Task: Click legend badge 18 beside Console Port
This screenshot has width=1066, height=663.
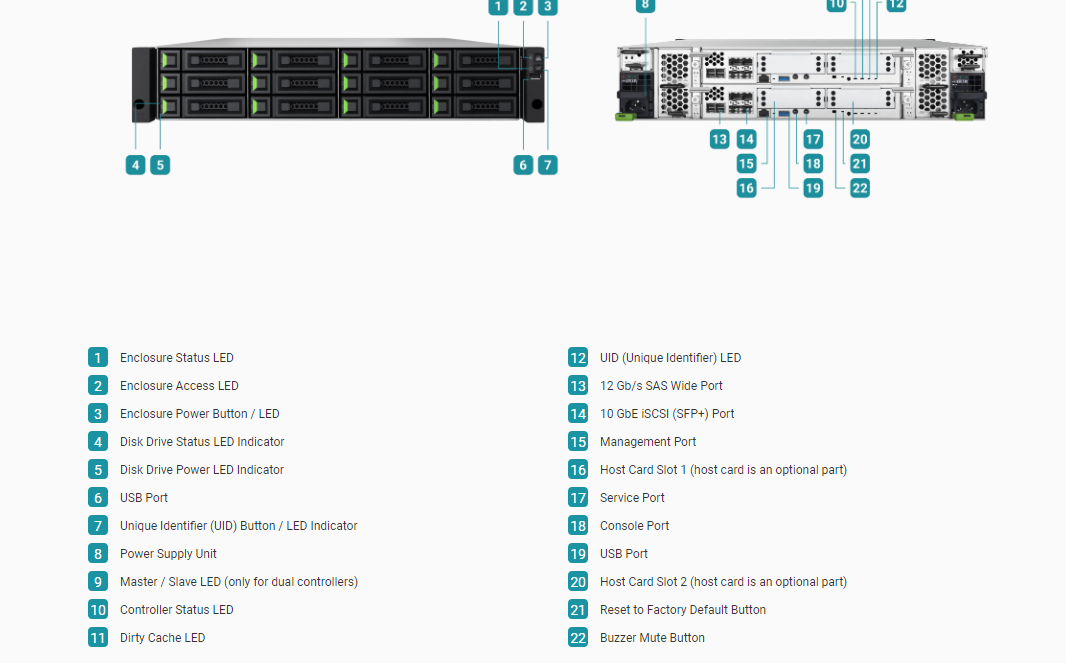Action: tap(578, 526)
